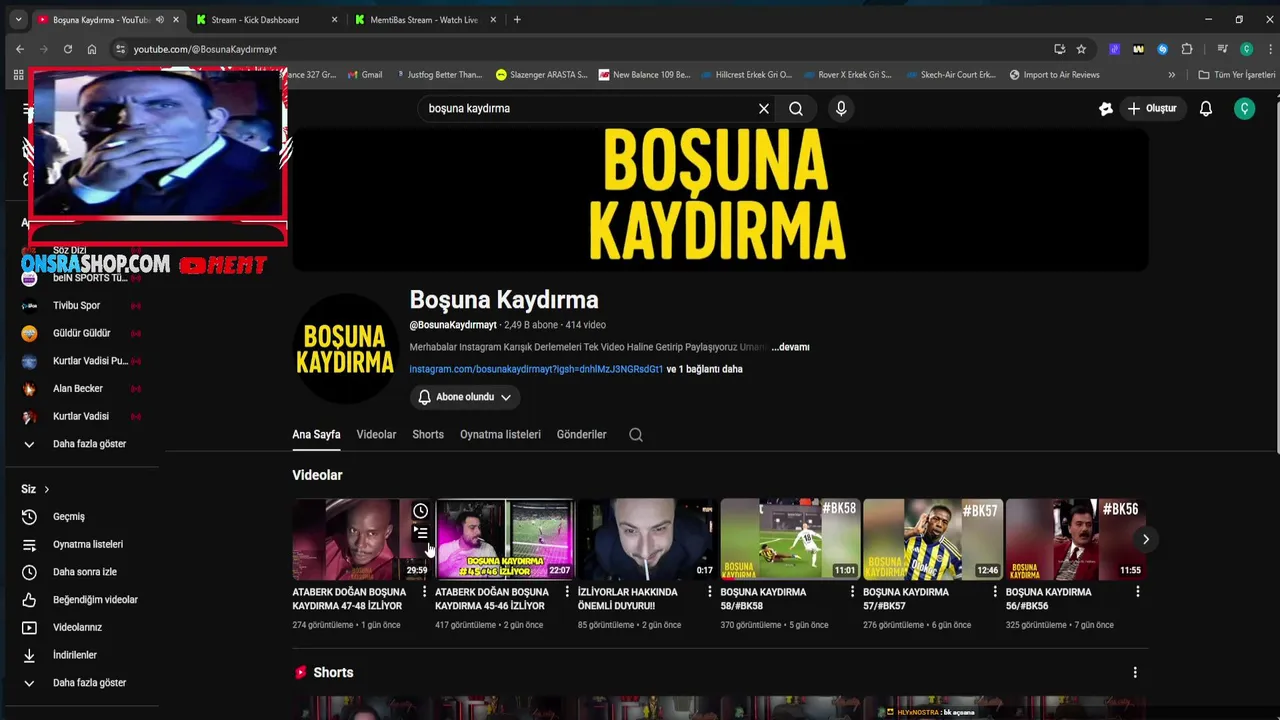Viewport: 1280px width, 720px height.
Task: Add the 47-48 İzliyor video to the queue with the list icon
Action: [x=421, y=533]
